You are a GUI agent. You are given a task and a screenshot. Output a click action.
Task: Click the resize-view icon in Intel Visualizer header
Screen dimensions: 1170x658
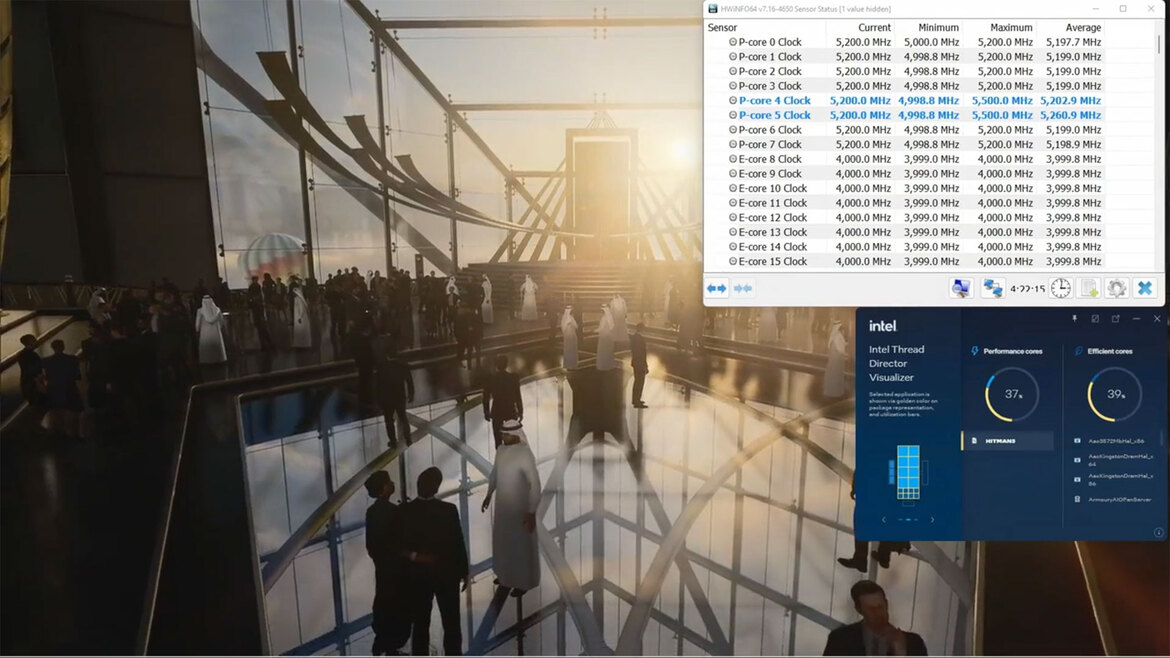[1095, 319]
